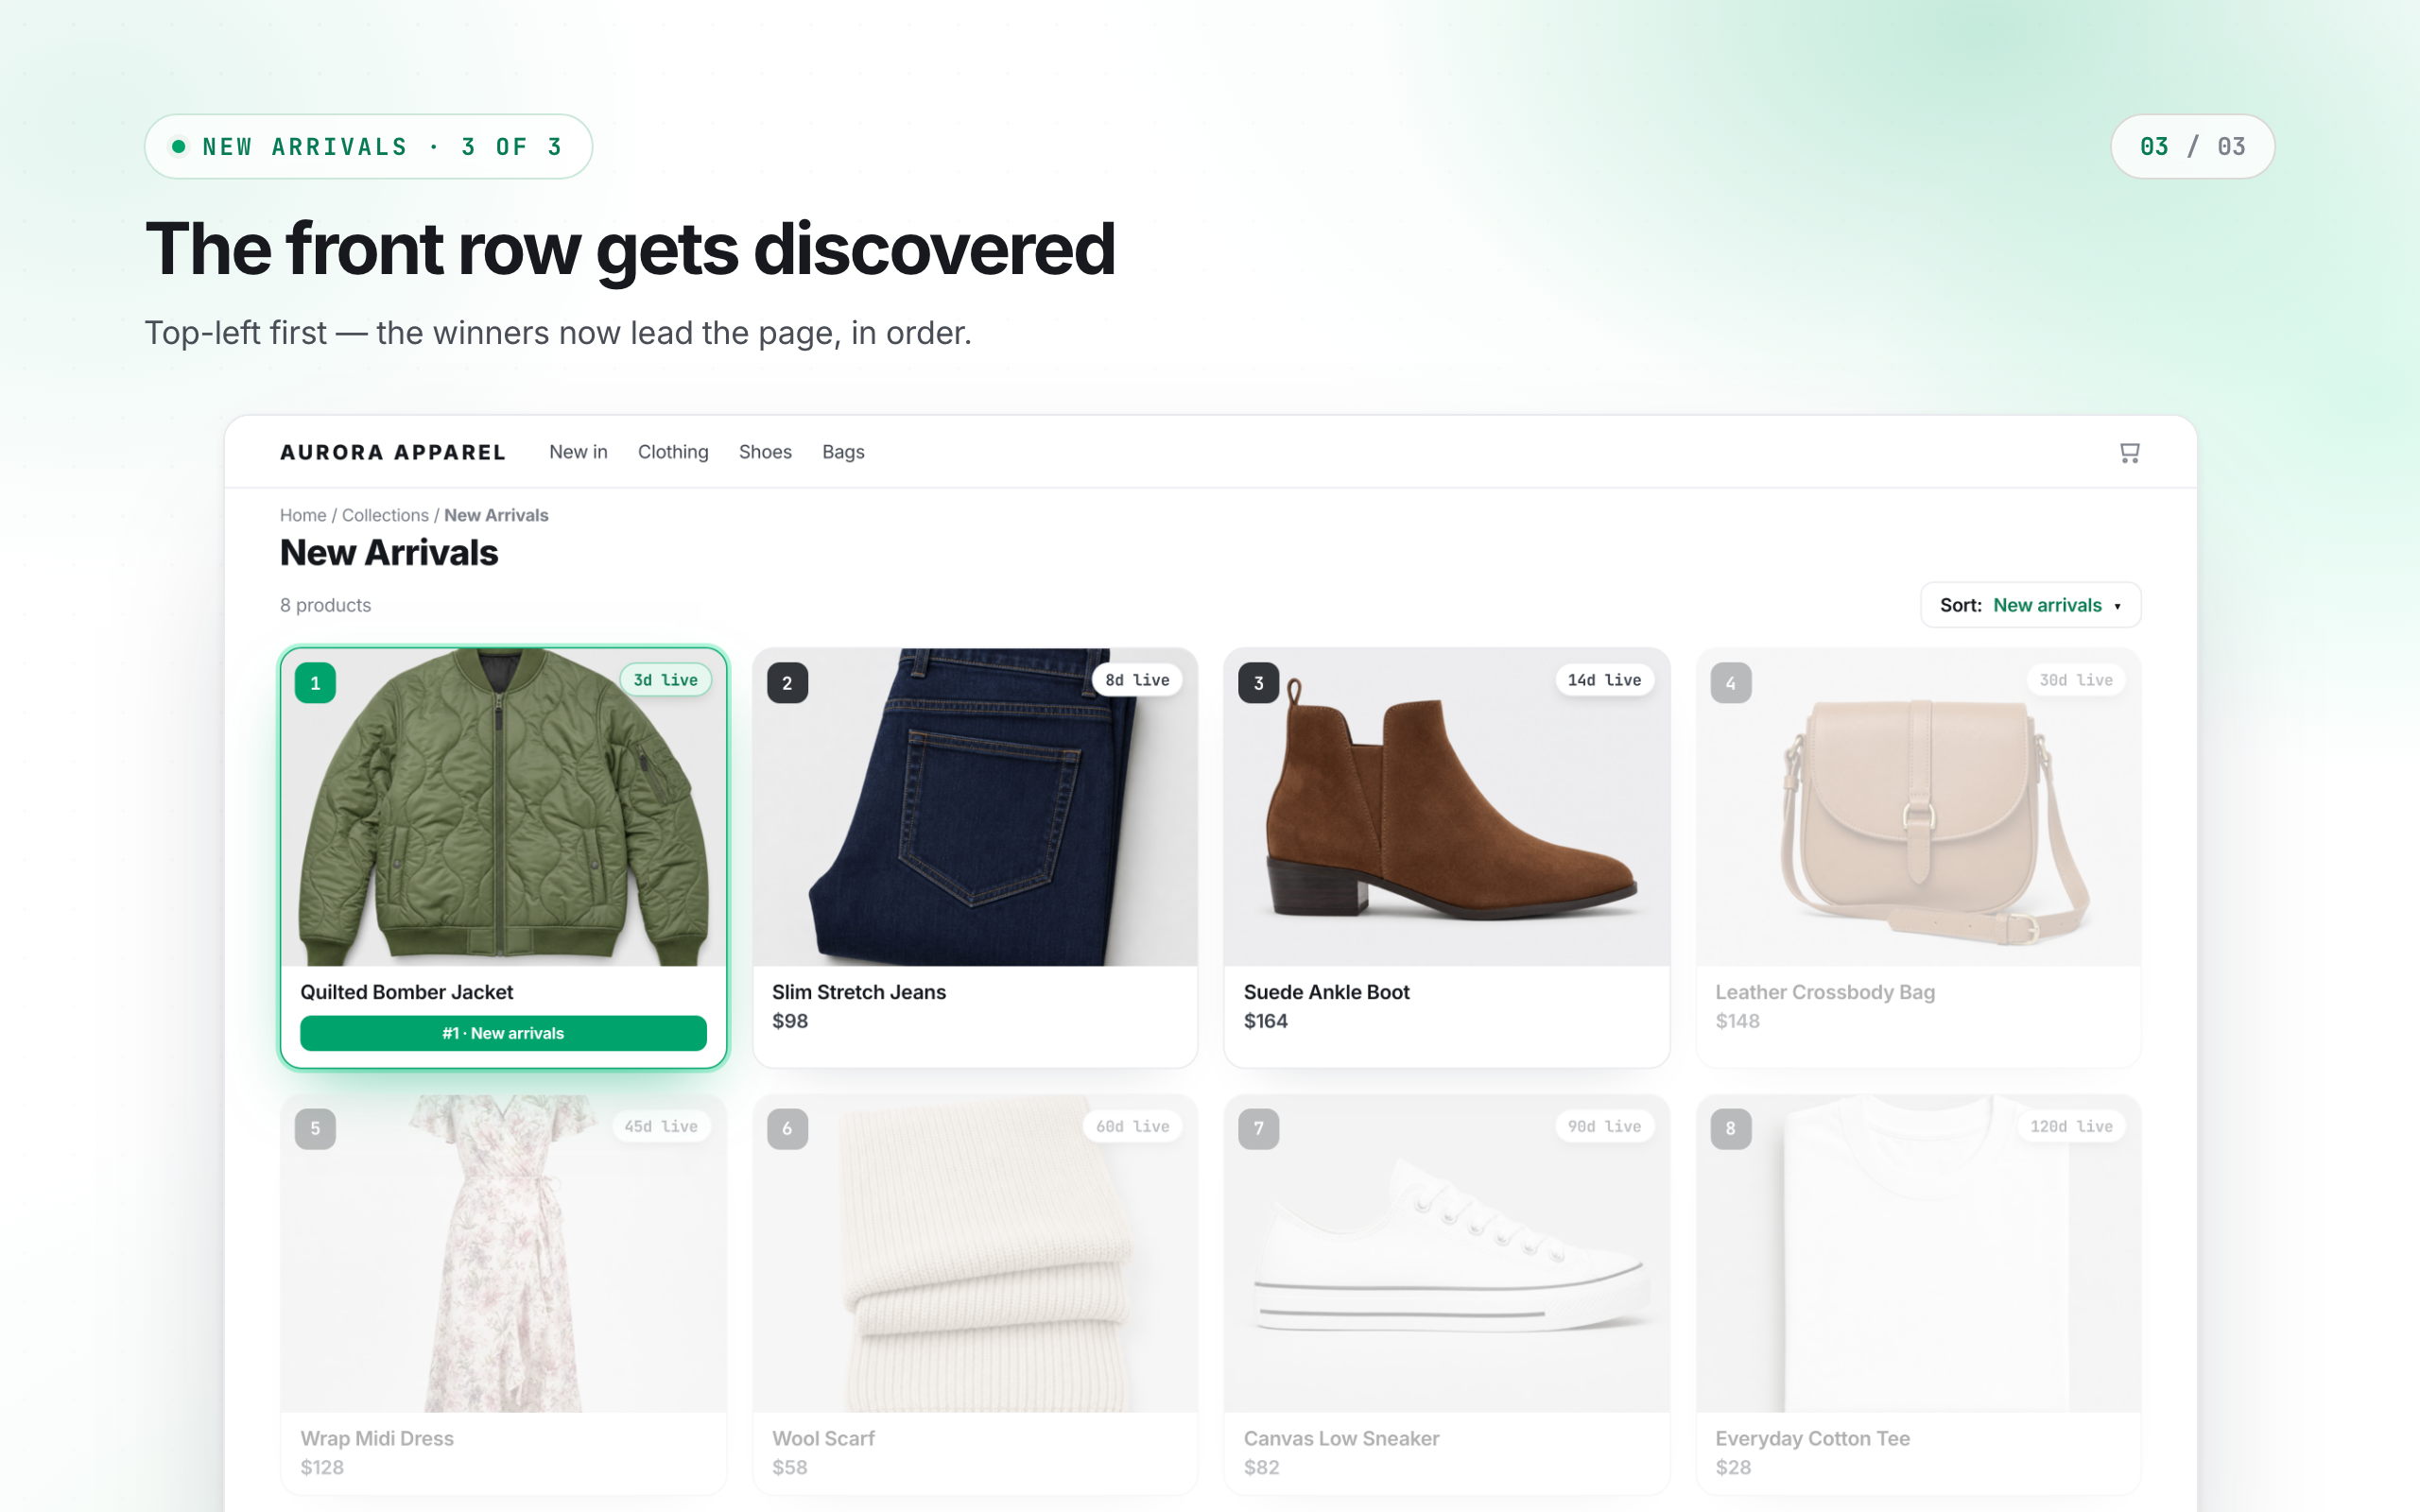Click the Canvas Low Sneaker title
This screenshot has width=2420, height=1512.
pos(1341,1438)
